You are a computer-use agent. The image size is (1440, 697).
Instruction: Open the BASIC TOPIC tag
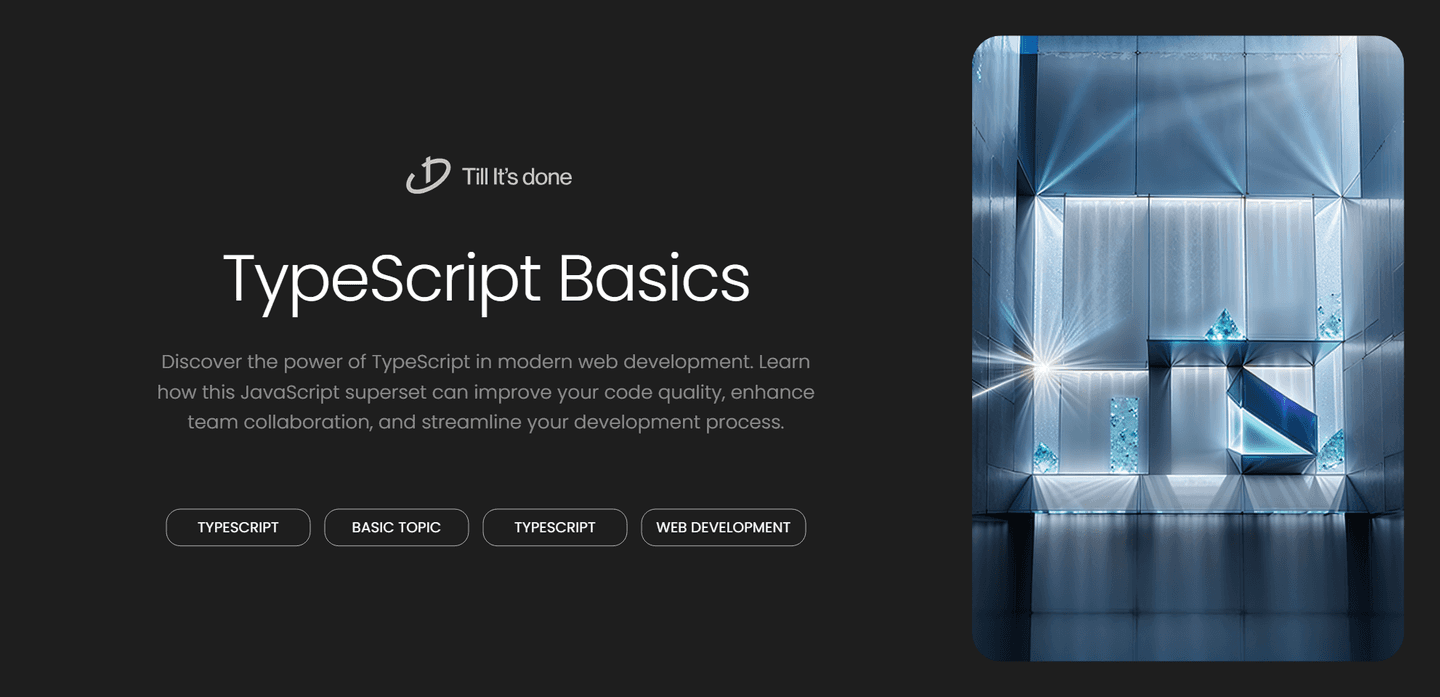tap(396, 527)
